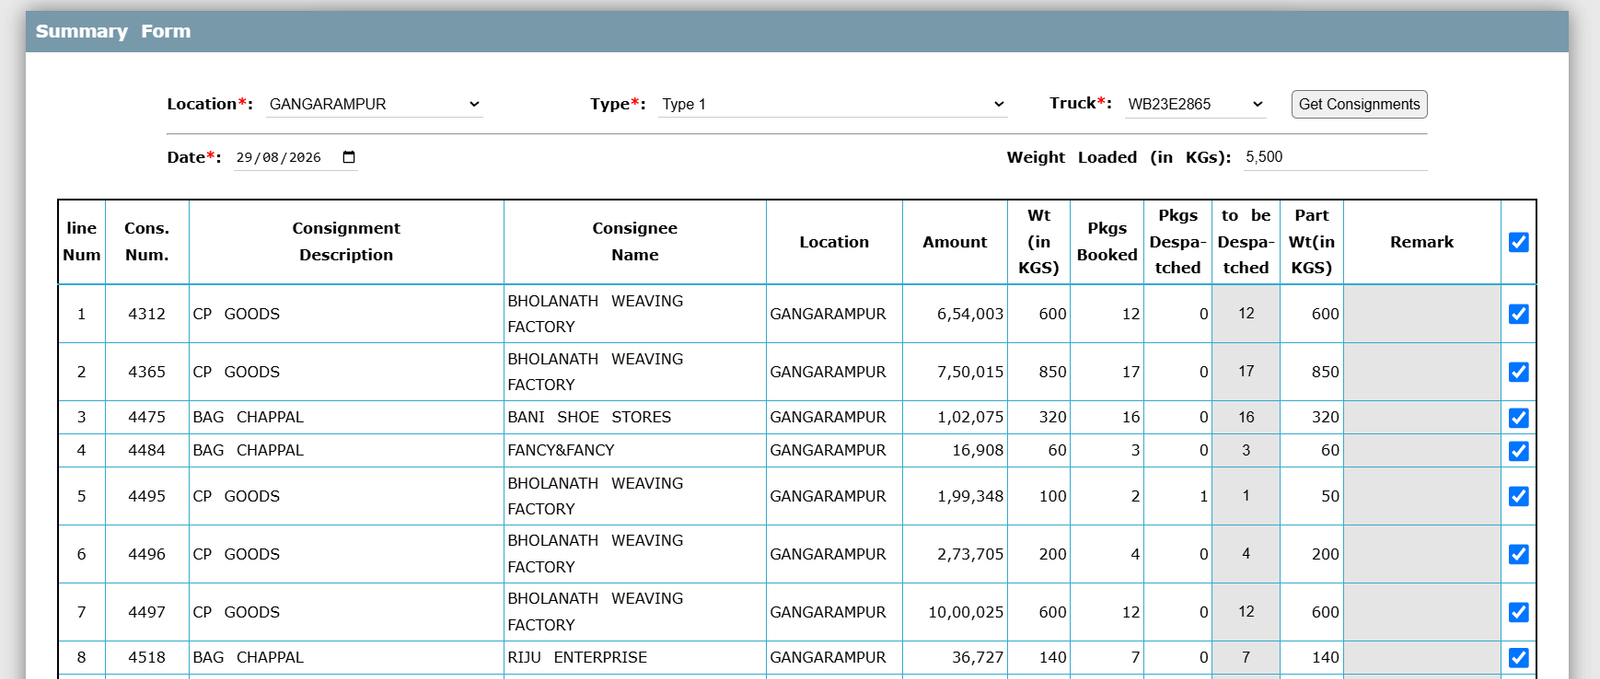Image resolution: width=1600 pixels, height=679 pixels.
Task: Click the Date field showing 29/08/2026
Action: (x=296, y=157)
